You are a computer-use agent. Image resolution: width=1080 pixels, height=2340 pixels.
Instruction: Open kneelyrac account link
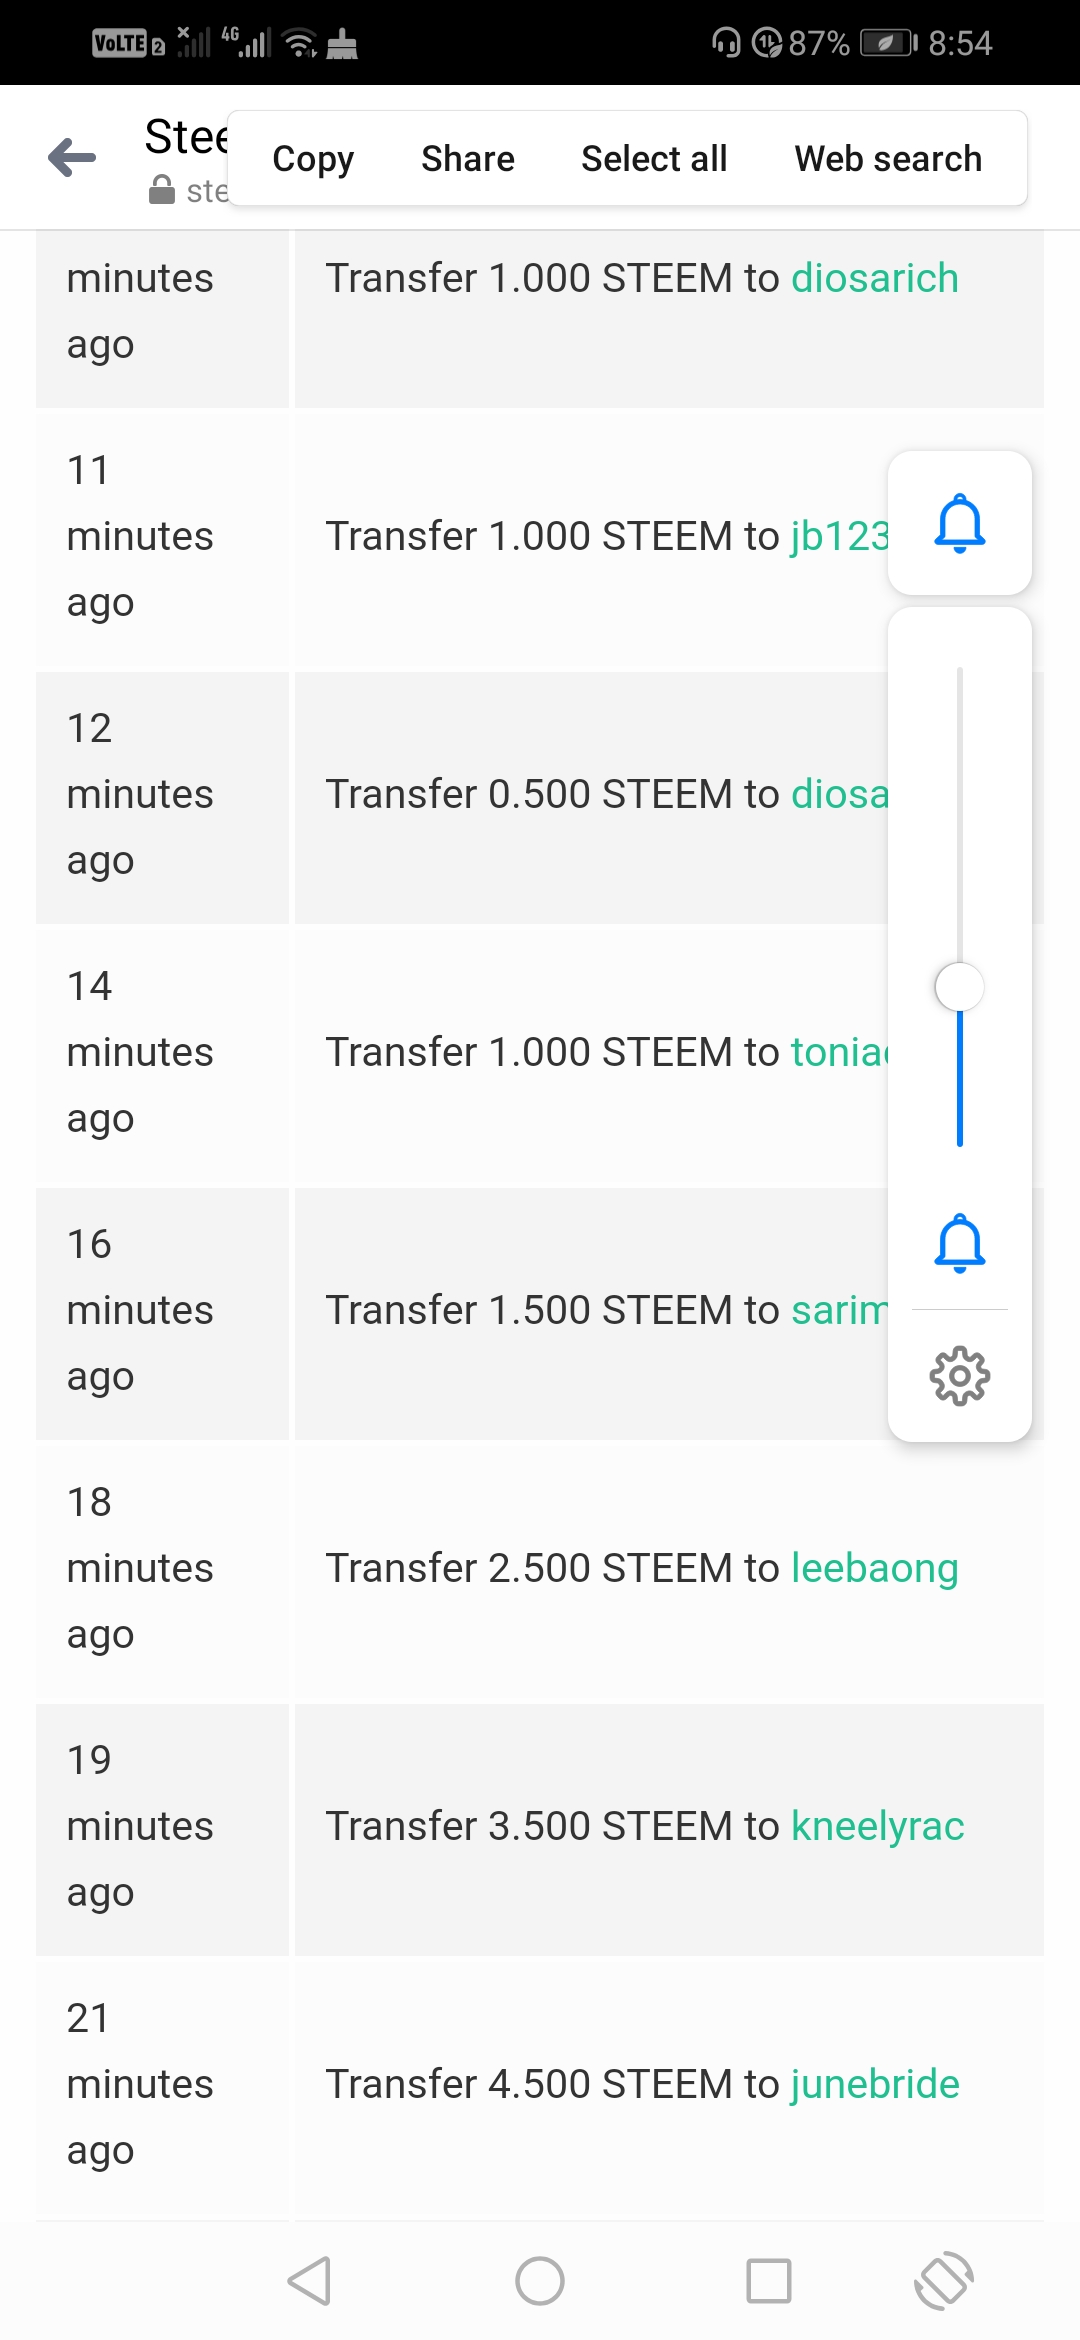(877, 1826)
